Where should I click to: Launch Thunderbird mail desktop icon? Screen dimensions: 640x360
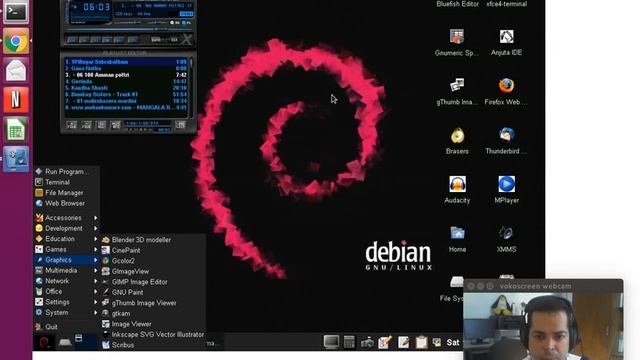(x=506, y=141)
